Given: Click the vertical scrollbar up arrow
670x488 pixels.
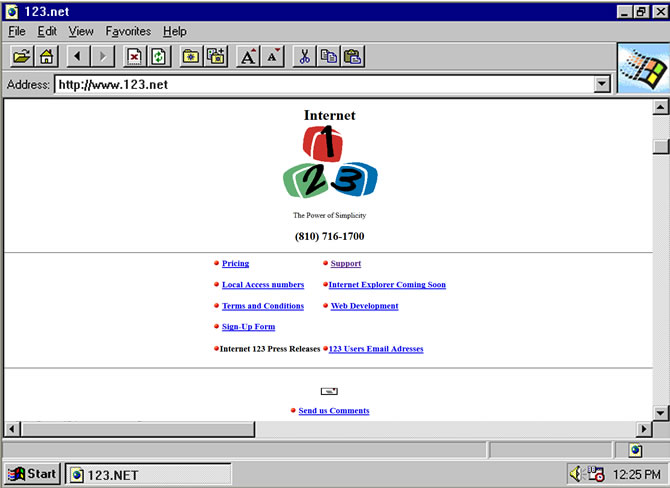Looking at the screenshot, I should coord(660,107).
